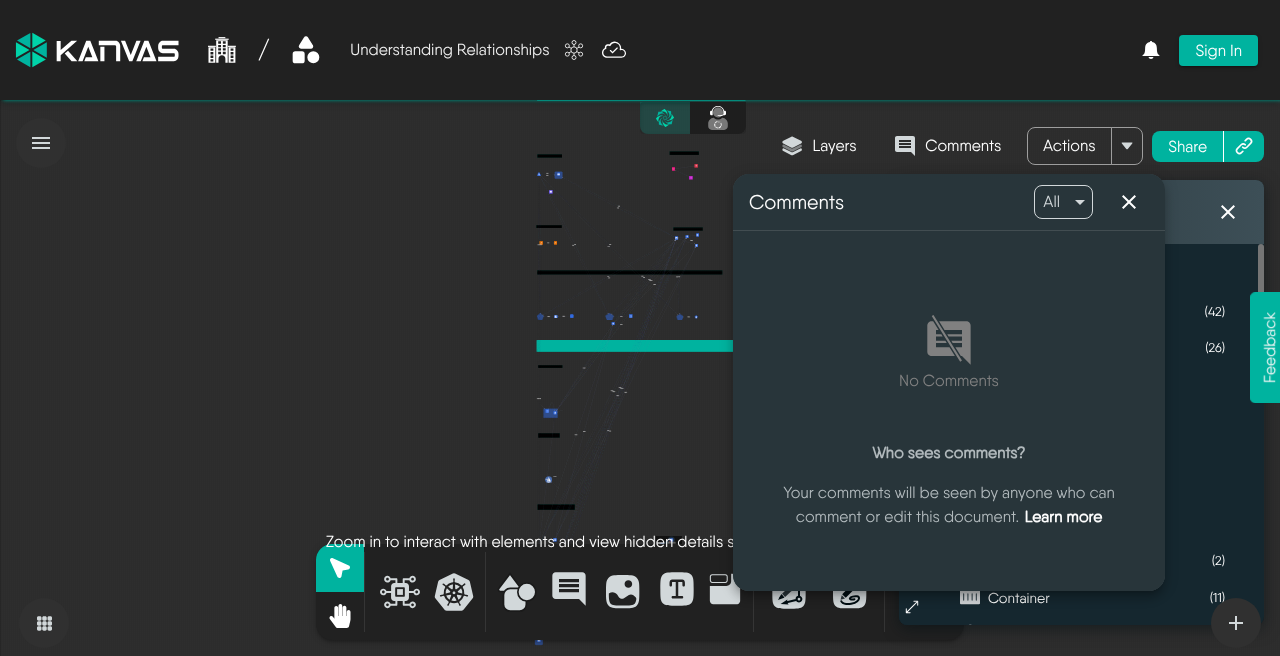This screenshot has width=1280, height=656.
Task: Select the image tool
Action: tap(623, 592)
